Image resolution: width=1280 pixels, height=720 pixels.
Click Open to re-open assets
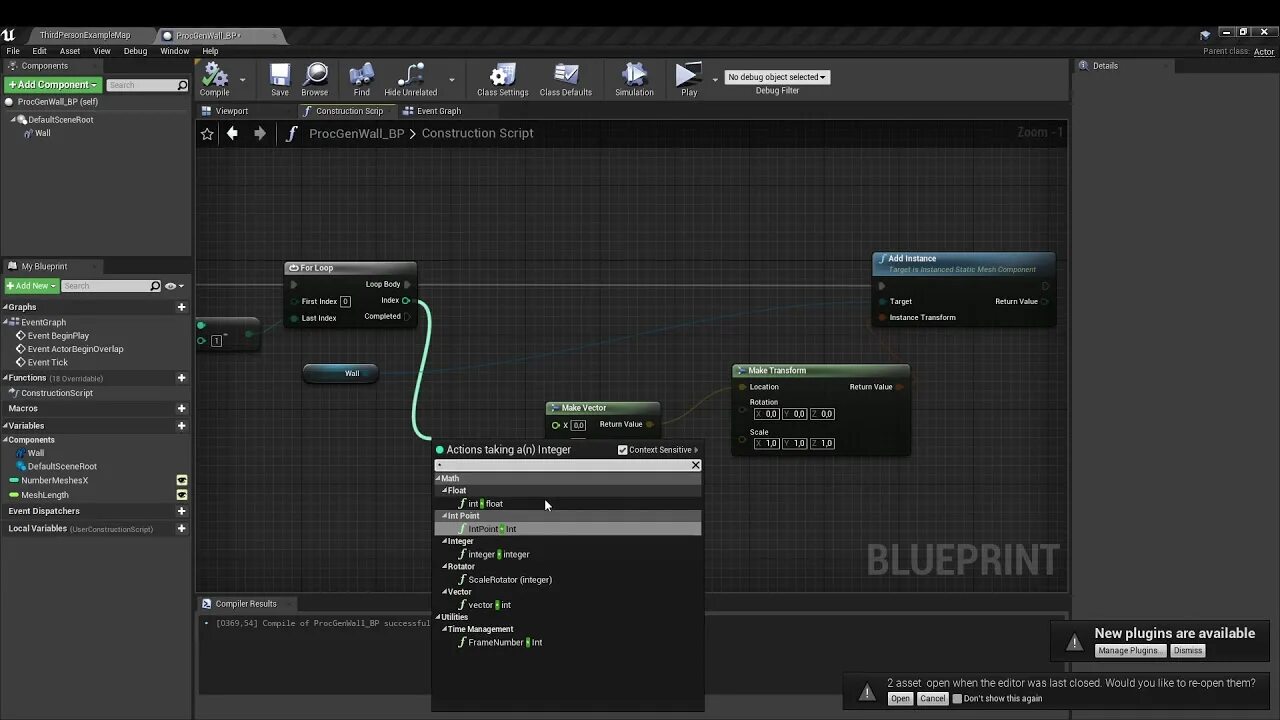coord(900,698)
